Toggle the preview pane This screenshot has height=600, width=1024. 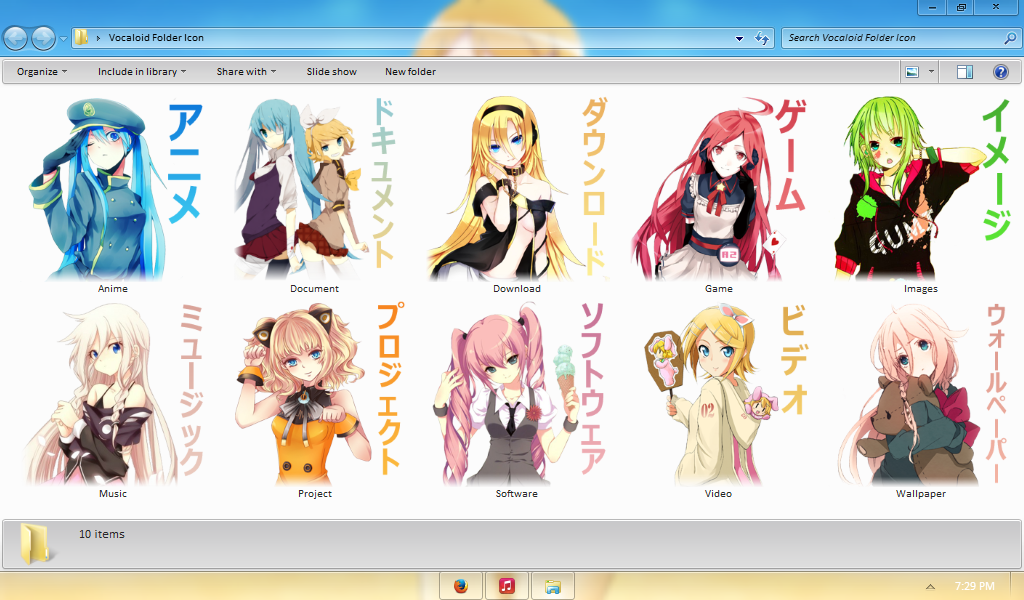963,71
